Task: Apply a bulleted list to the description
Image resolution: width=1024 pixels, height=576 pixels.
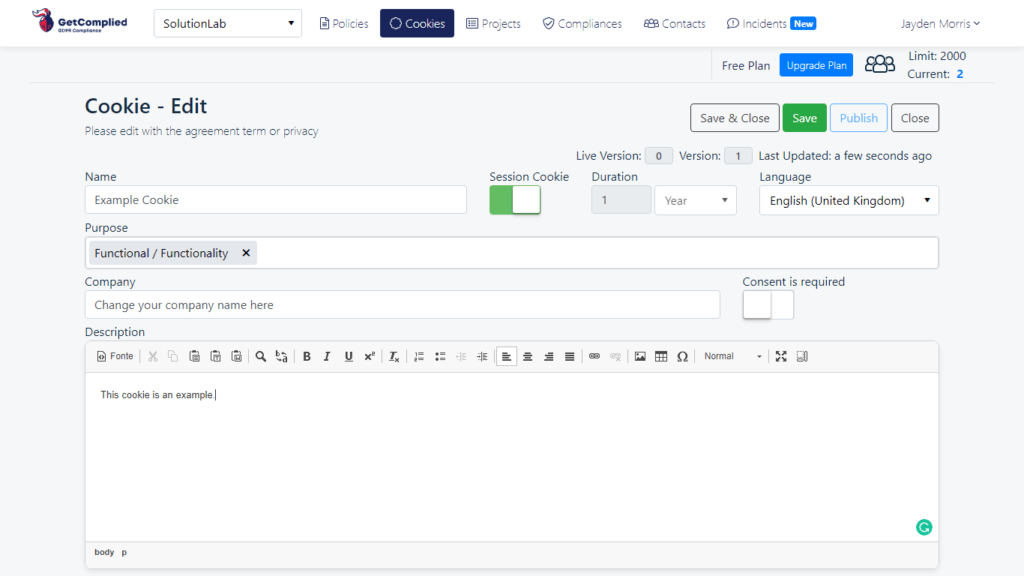Action: click(x=440, y=356)
